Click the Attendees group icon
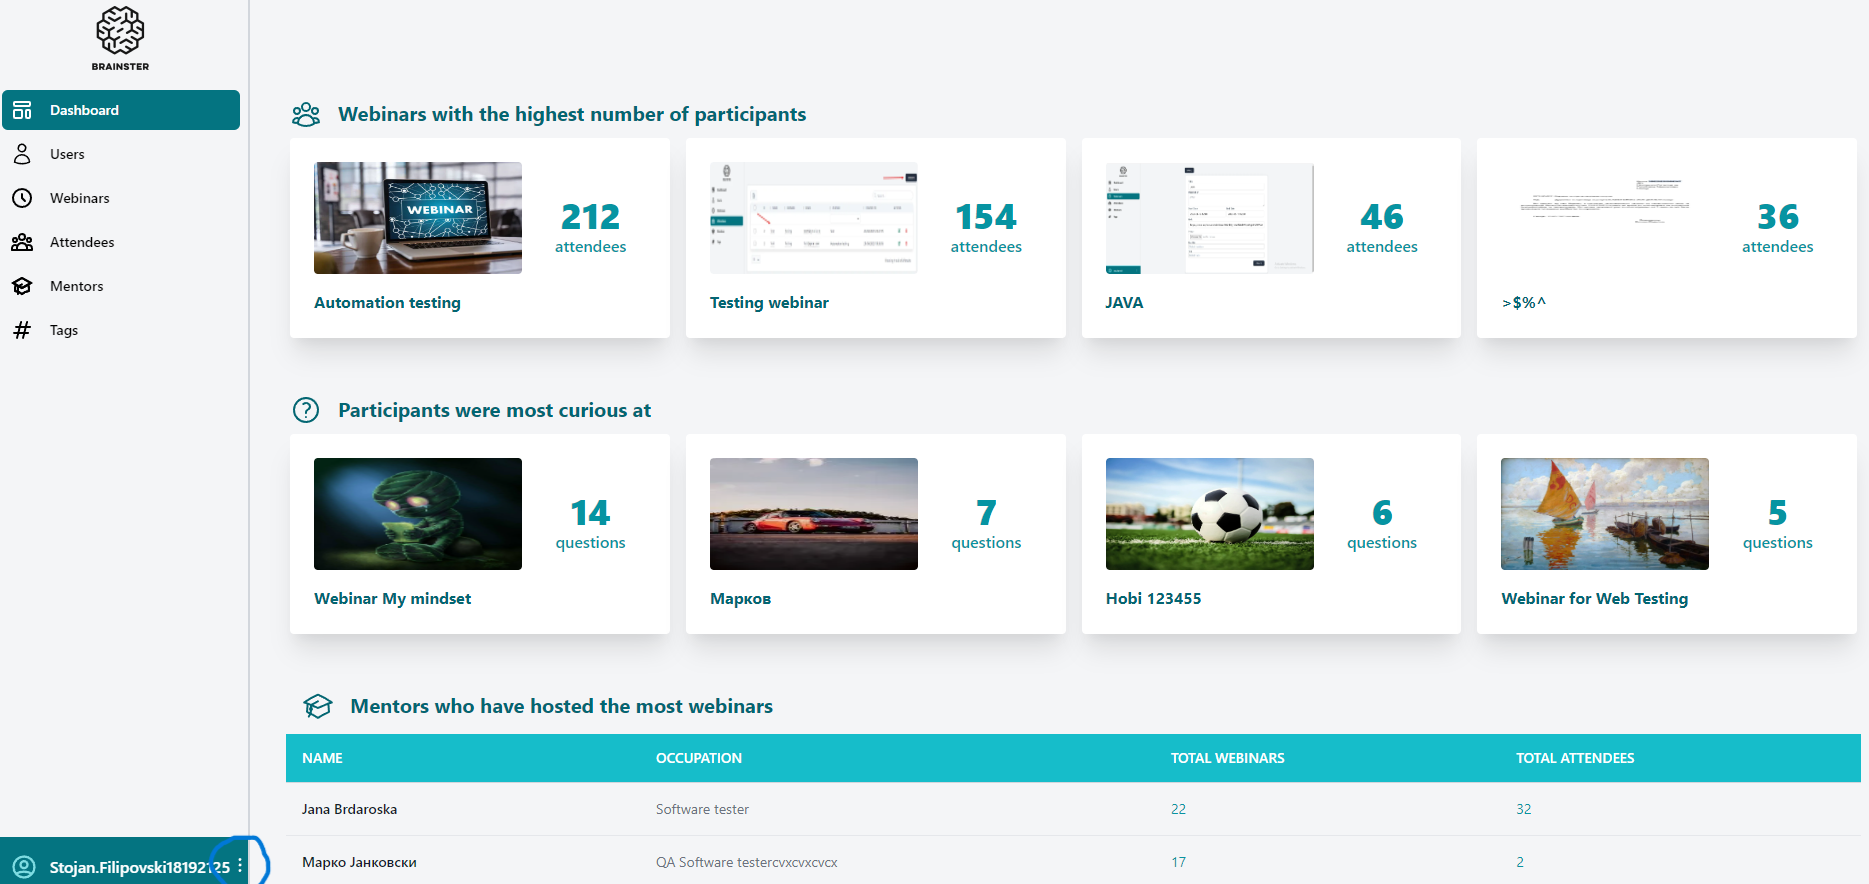 [x=22, y=242]
